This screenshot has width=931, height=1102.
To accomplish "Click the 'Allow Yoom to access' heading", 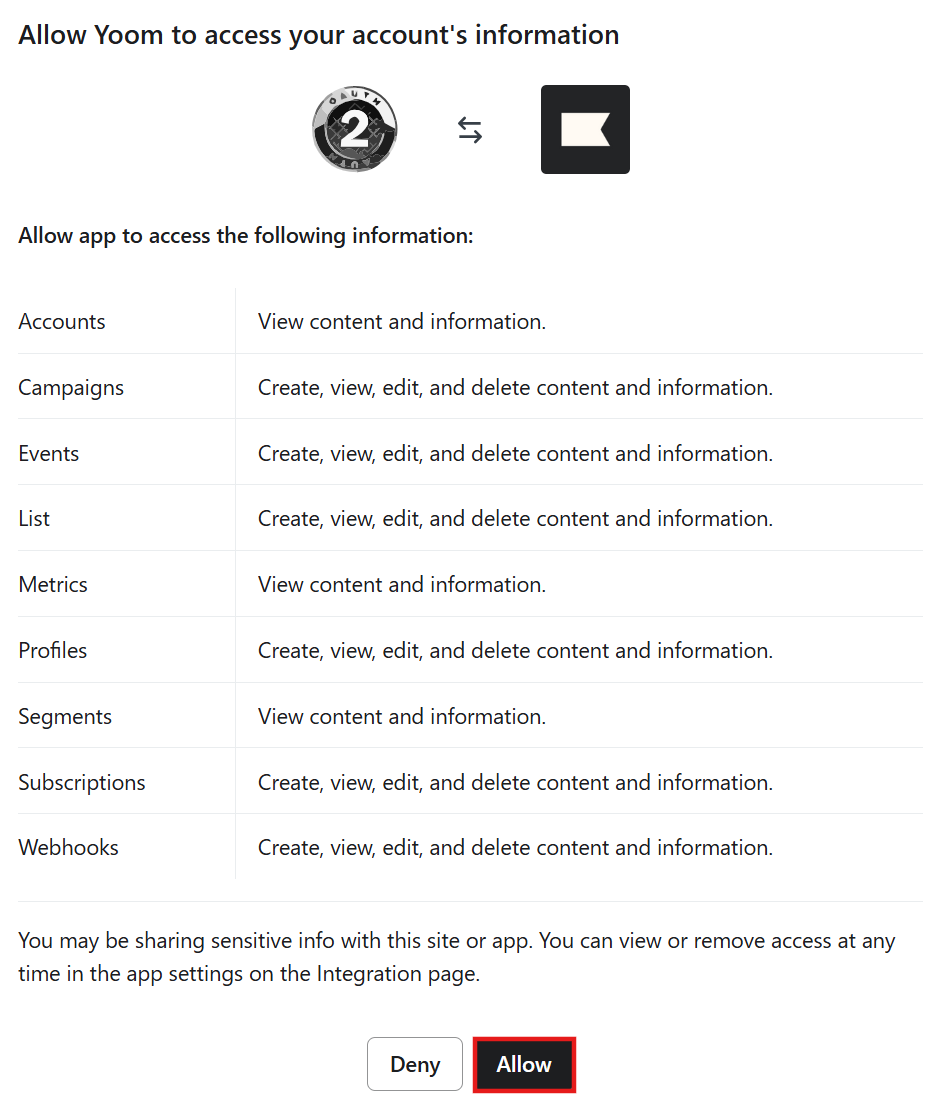I will coord(319,35).
